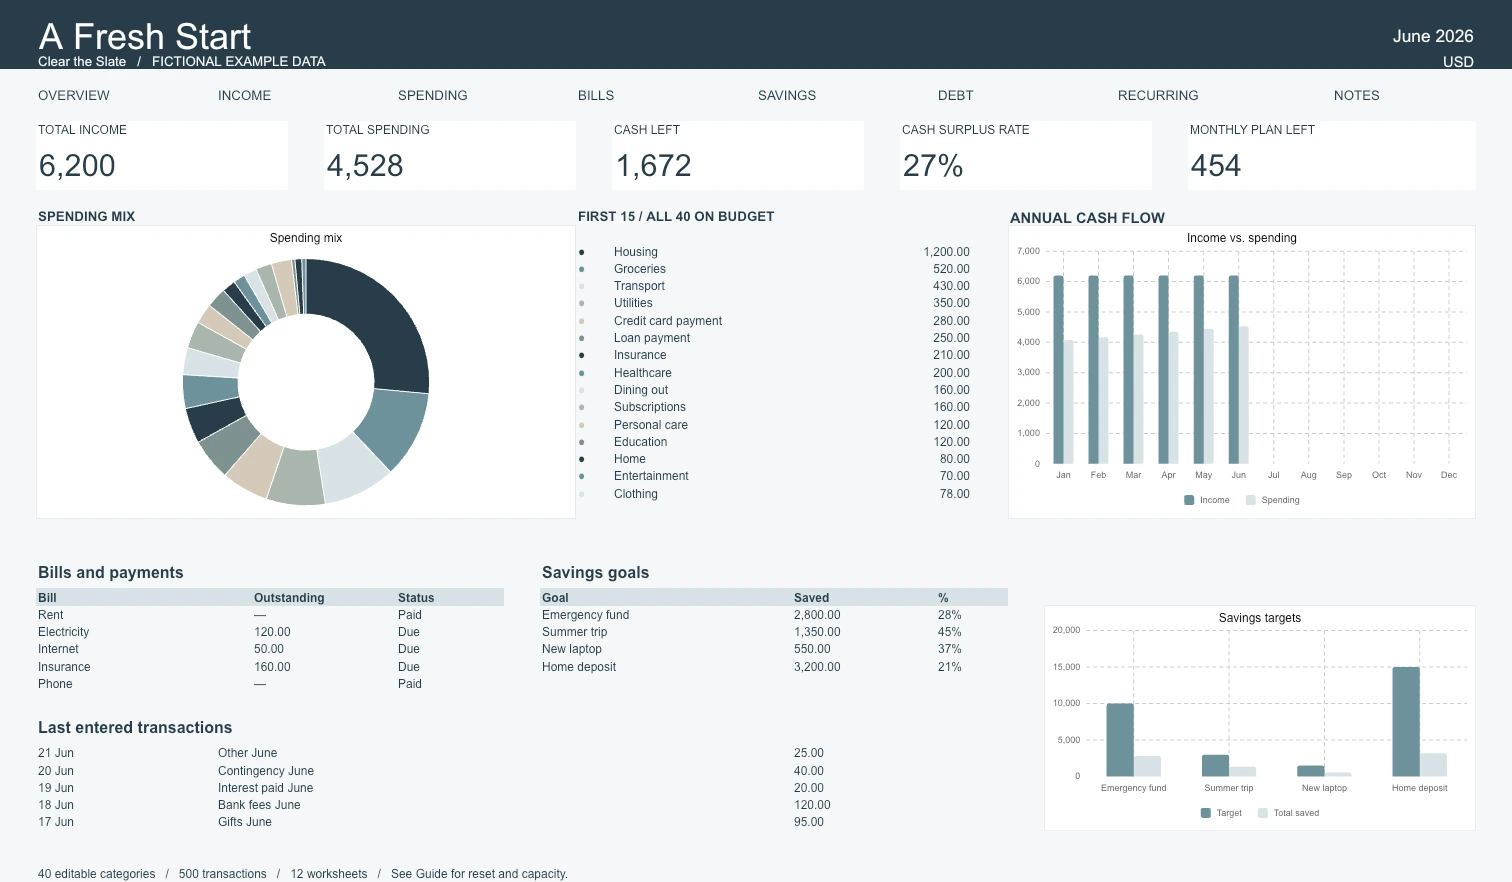
Task: Open the BILLS tab
Action: [596, 96]
